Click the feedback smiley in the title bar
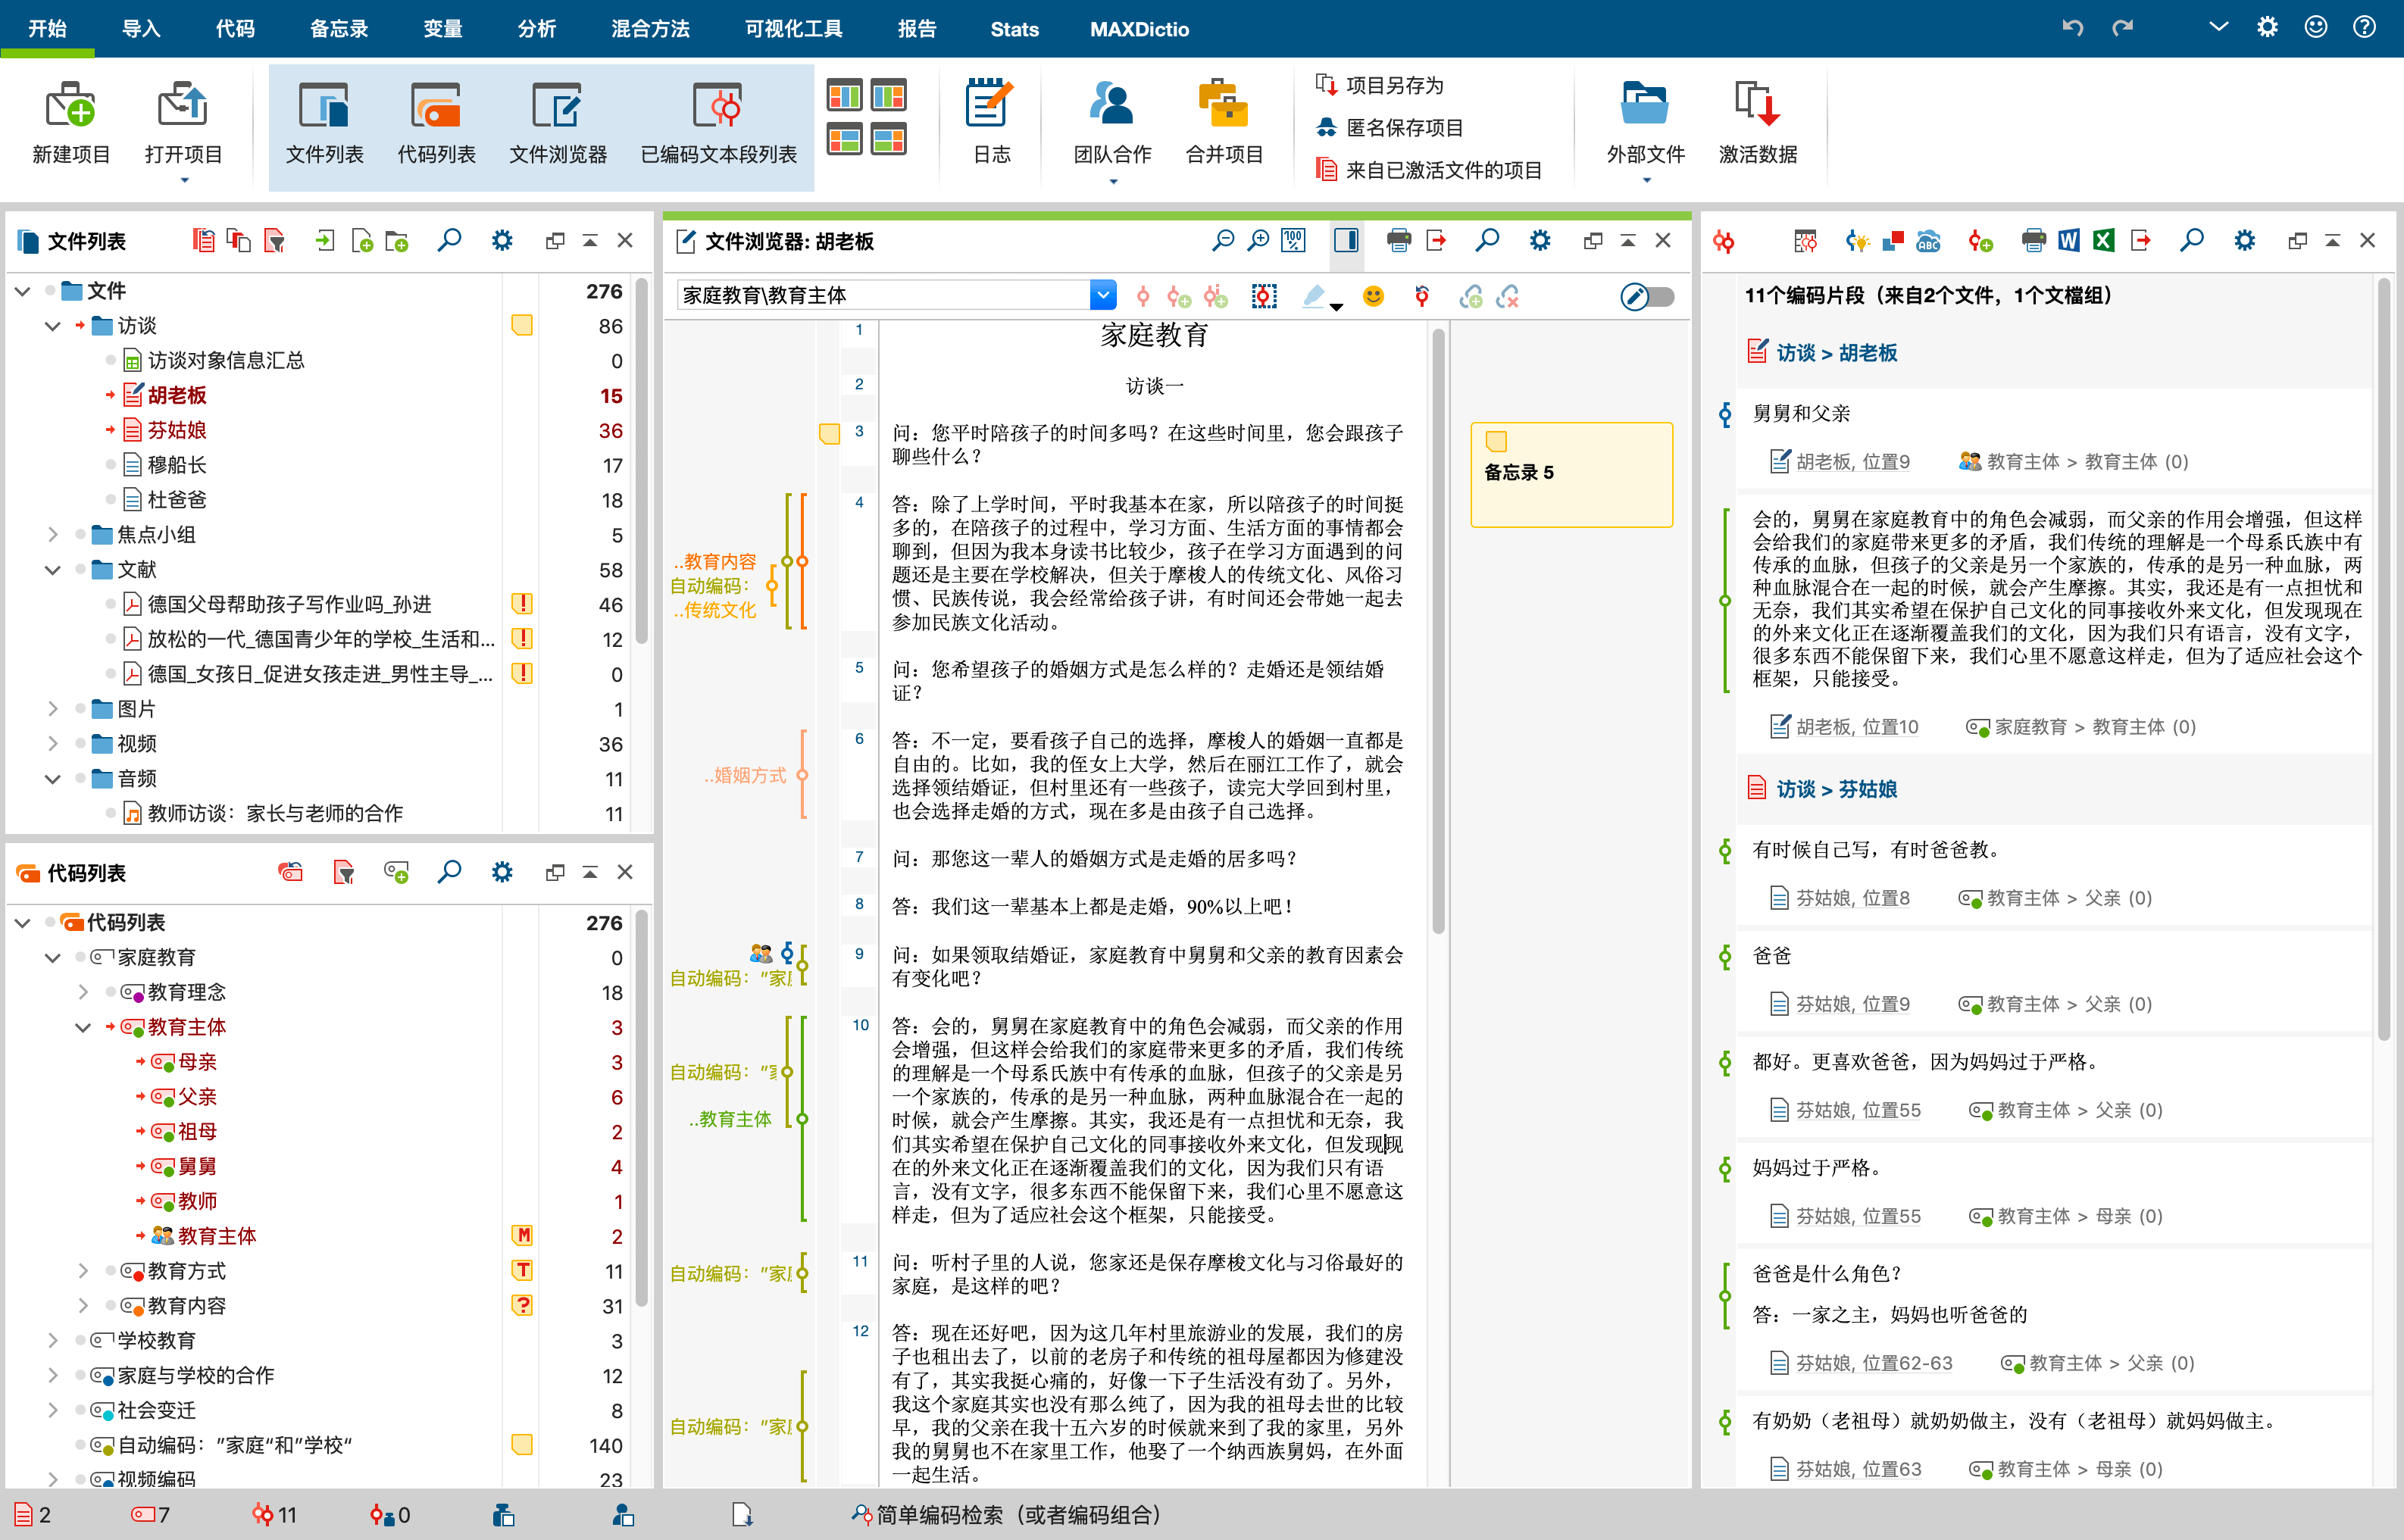2404x1540 pixels. [2315, 27]
